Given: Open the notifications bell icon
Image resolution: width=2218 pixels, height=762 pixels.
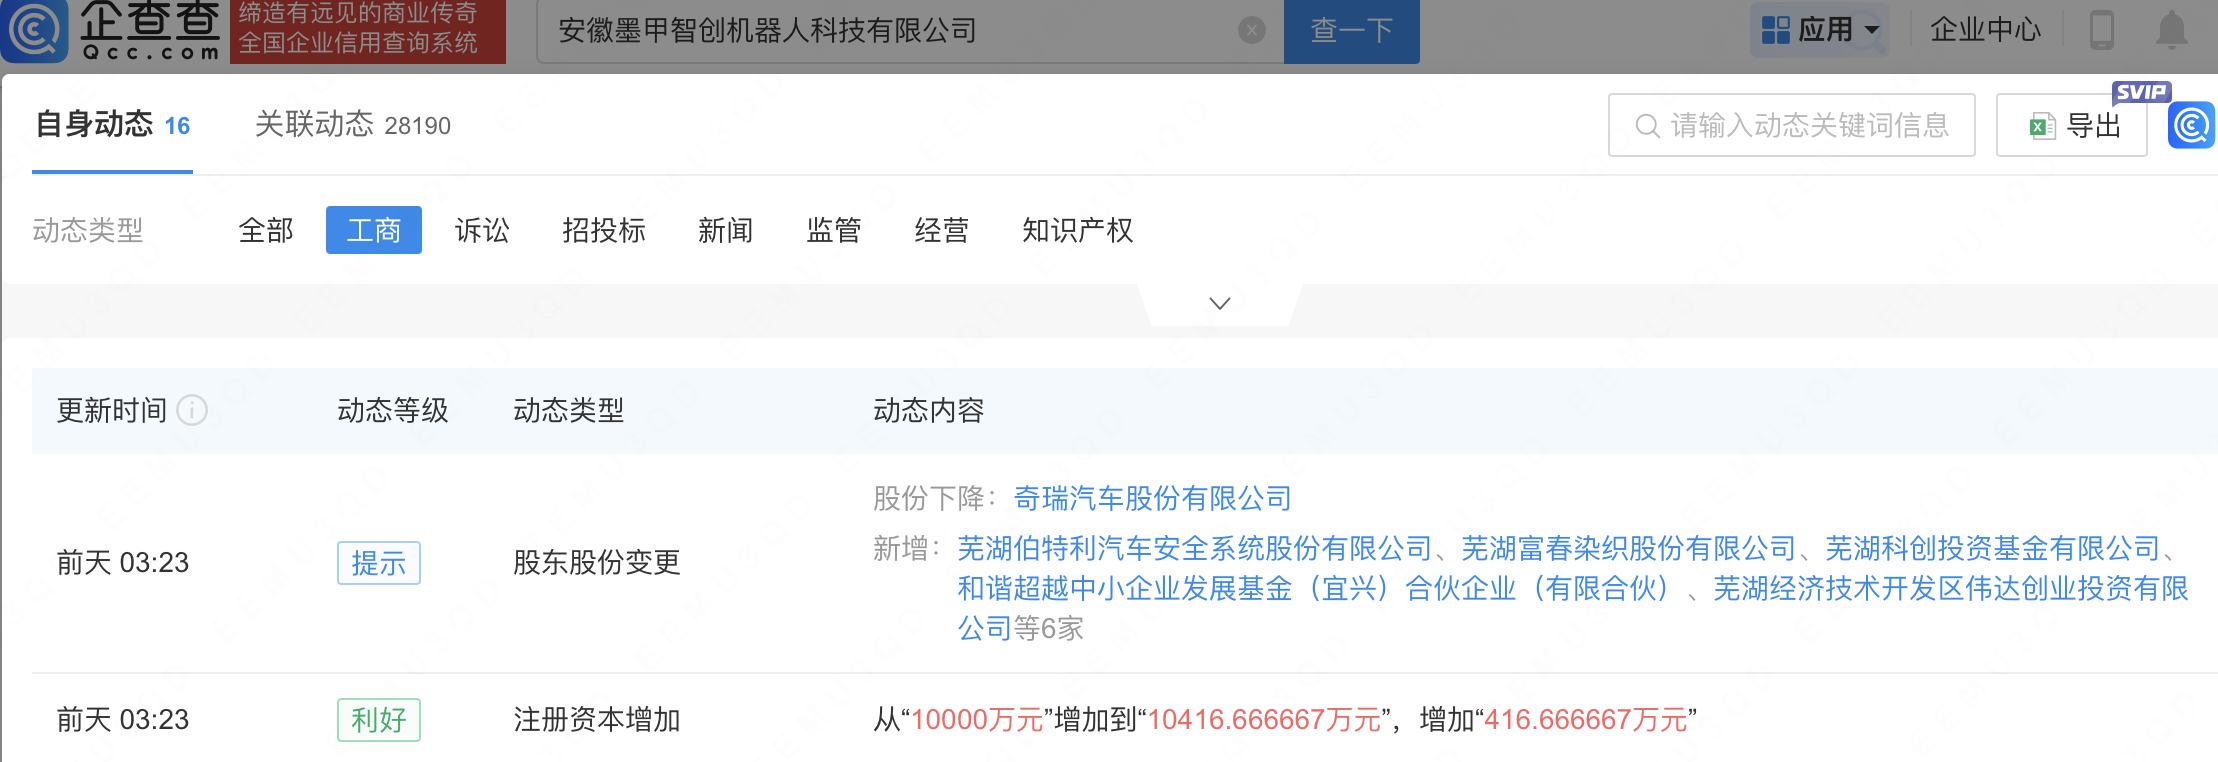Looking at the screenshot, I should tap(2171, 30).
